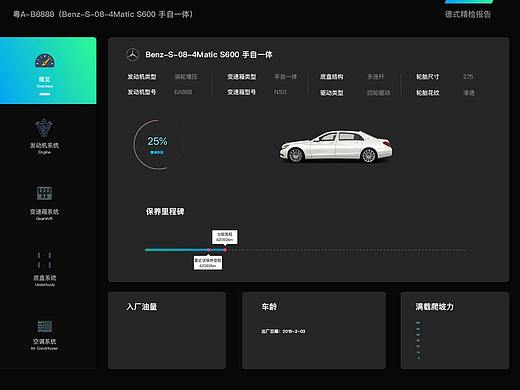Click the 变速箱型号 label
520x390 pixels.
click(x=242, y=92)
